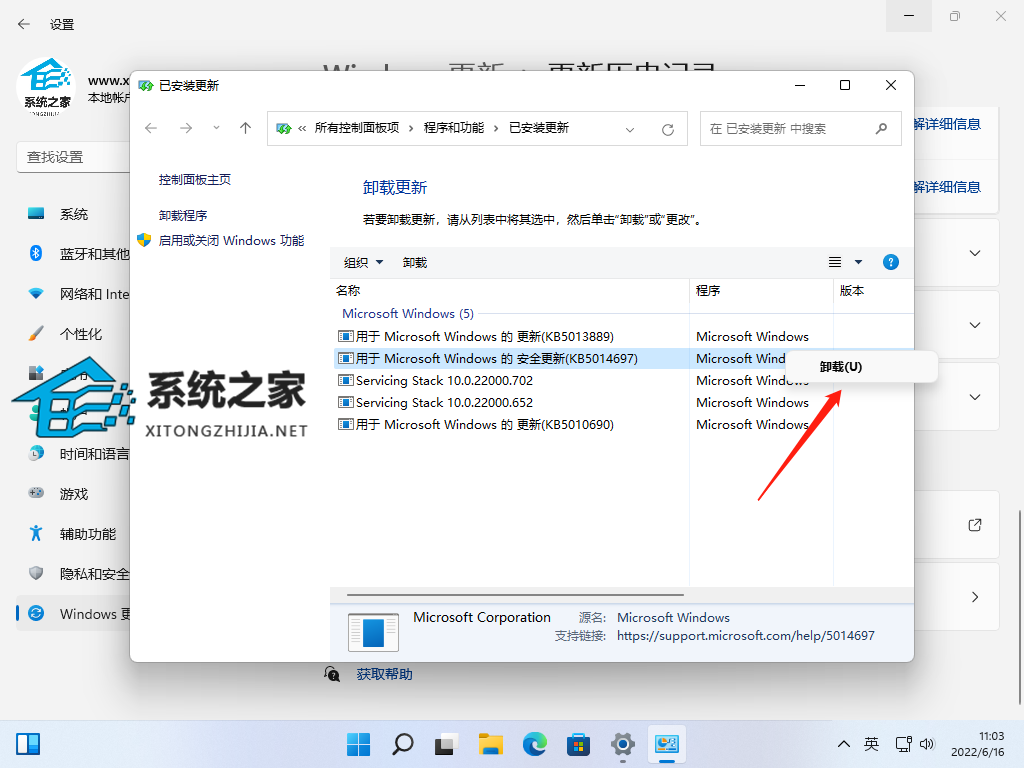Image resolution: width=1024 pixels, height=768 pixels.
Task: Refresh the installed updates list
Action: (x=667, y=129)
